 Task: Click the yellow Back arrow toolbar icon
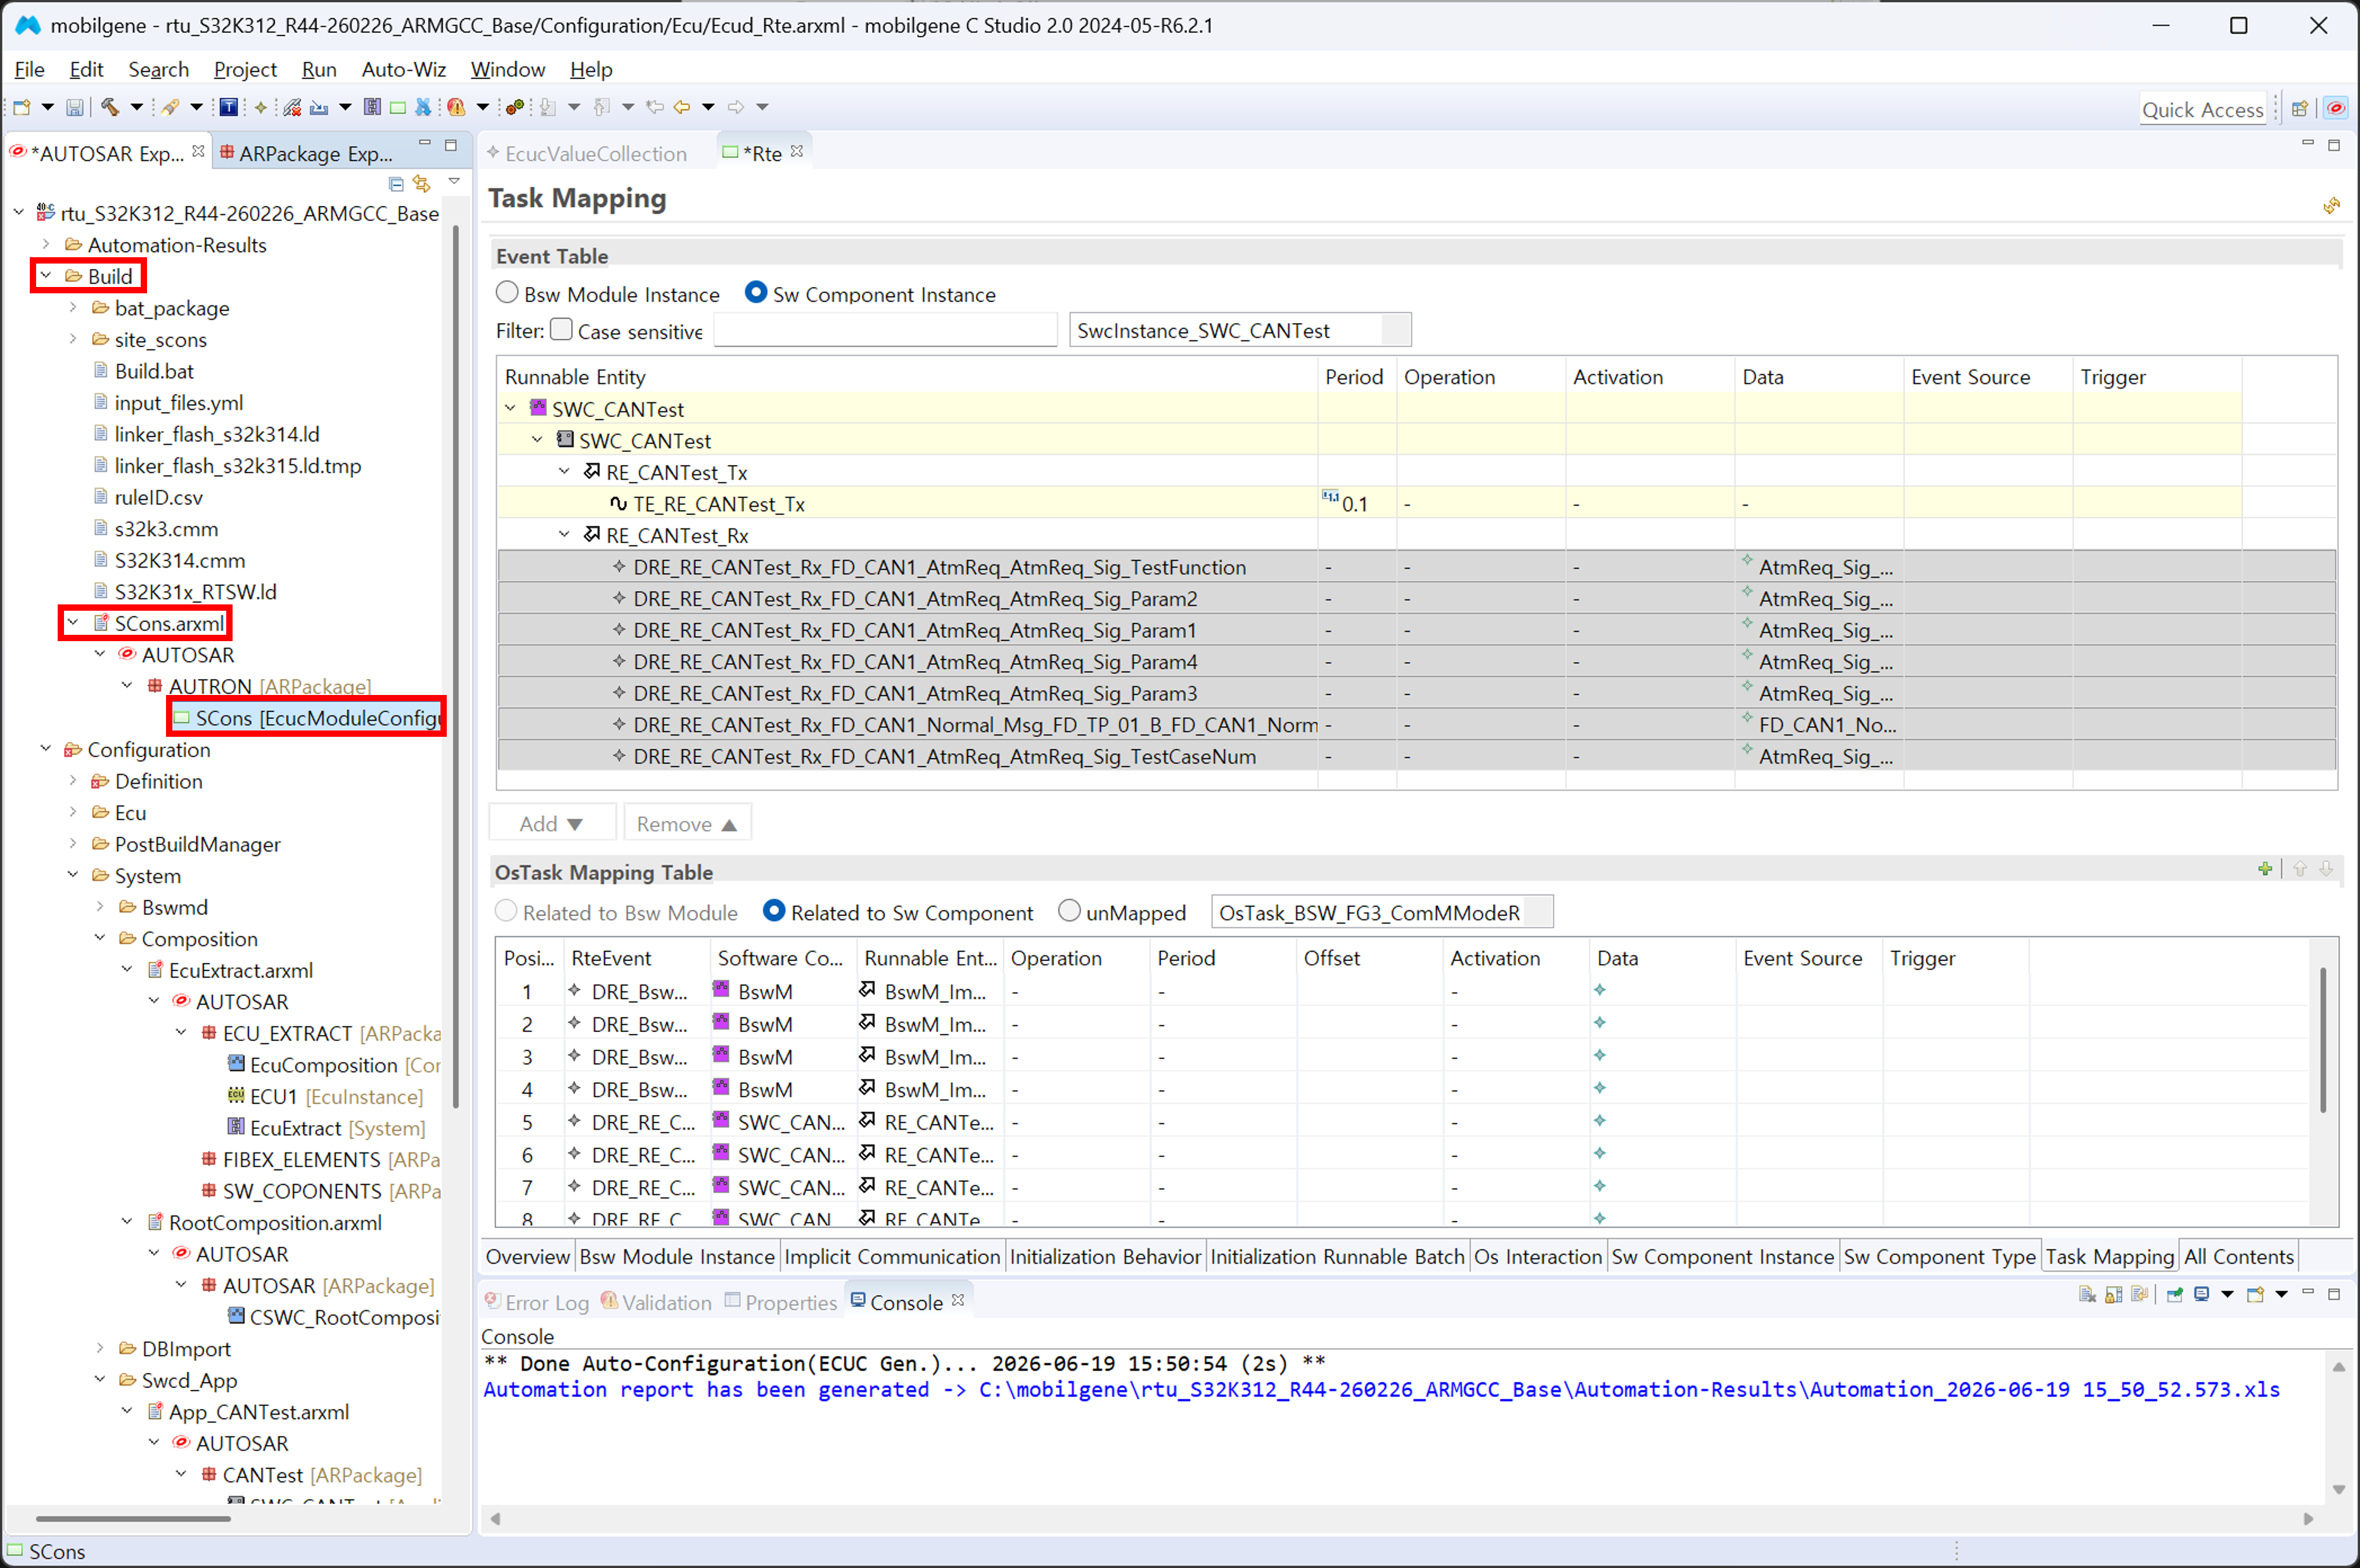[682, 107]
